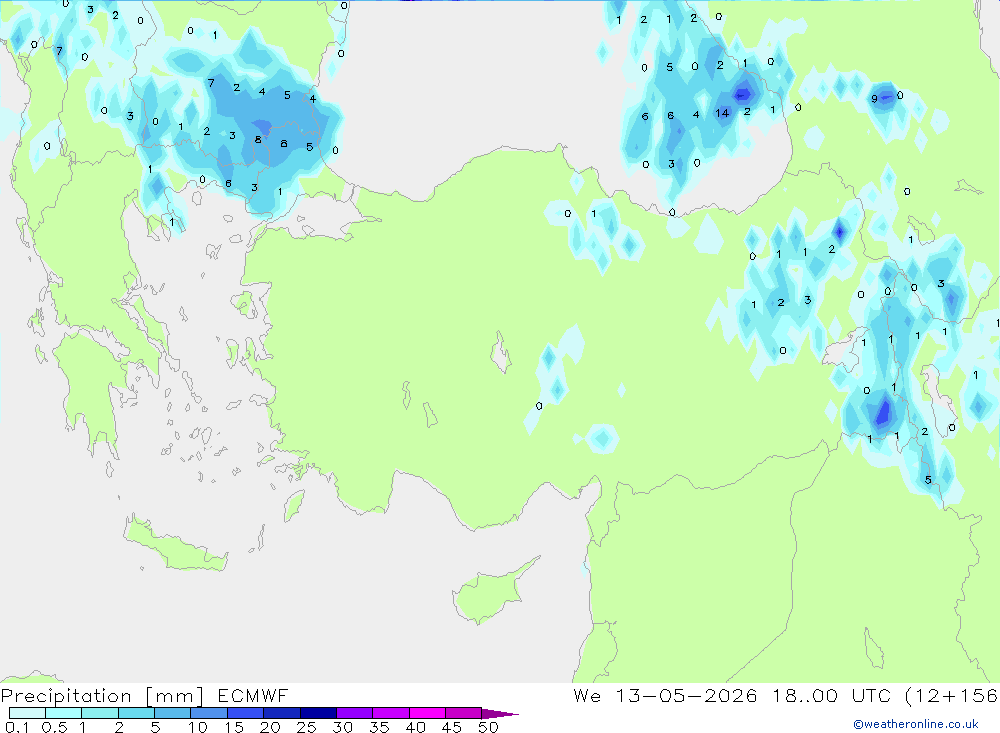Click the legend label 0.5
This screenshot has width=1000, height=733.
(54, 727)
